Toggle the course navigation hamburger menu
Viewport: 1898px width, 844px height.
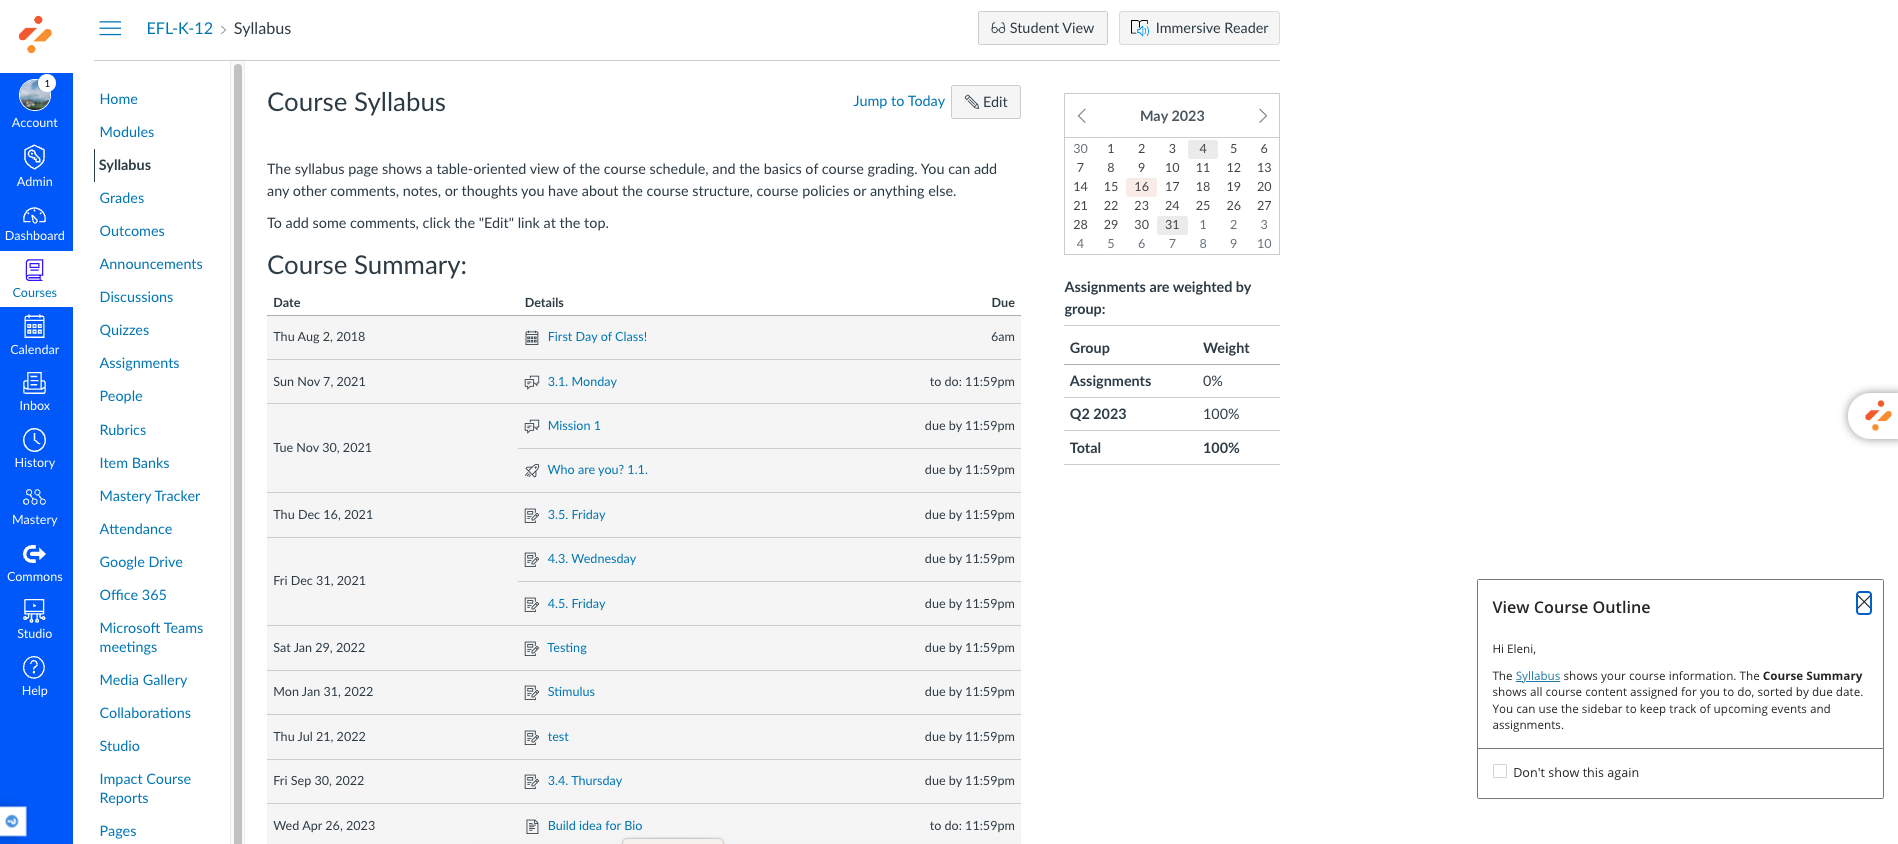(111, 28)
